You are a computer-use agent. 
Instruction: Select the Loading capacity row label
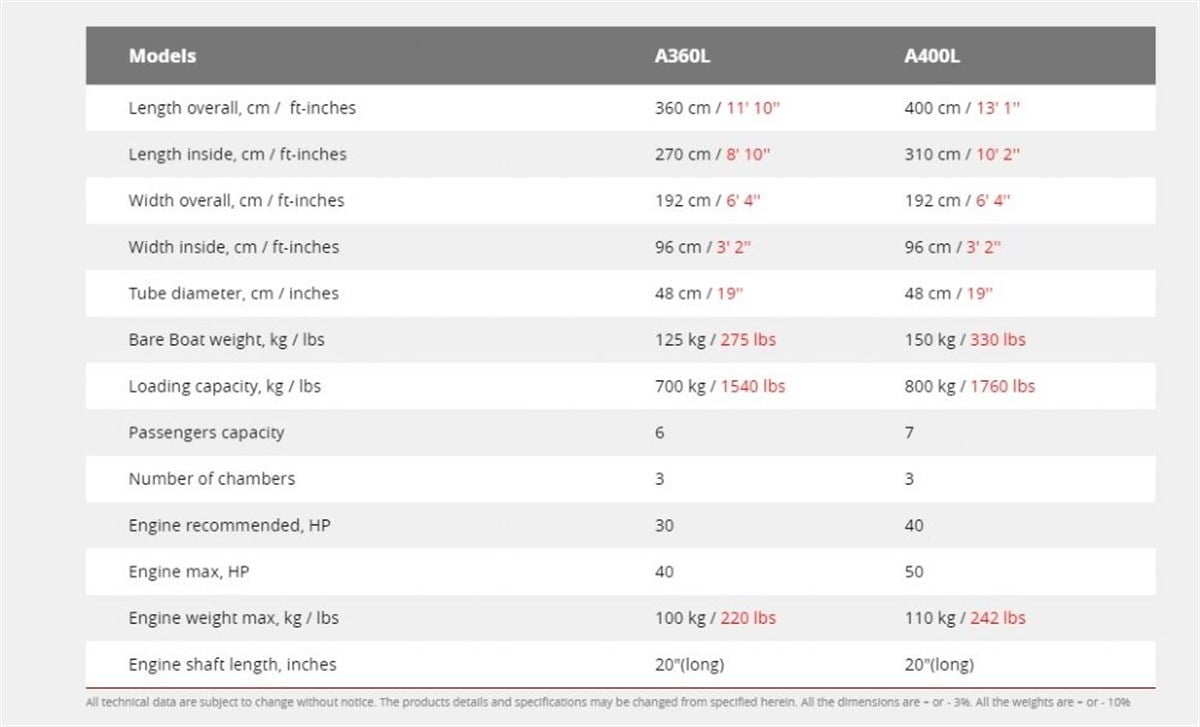click(x=225, y=386)
